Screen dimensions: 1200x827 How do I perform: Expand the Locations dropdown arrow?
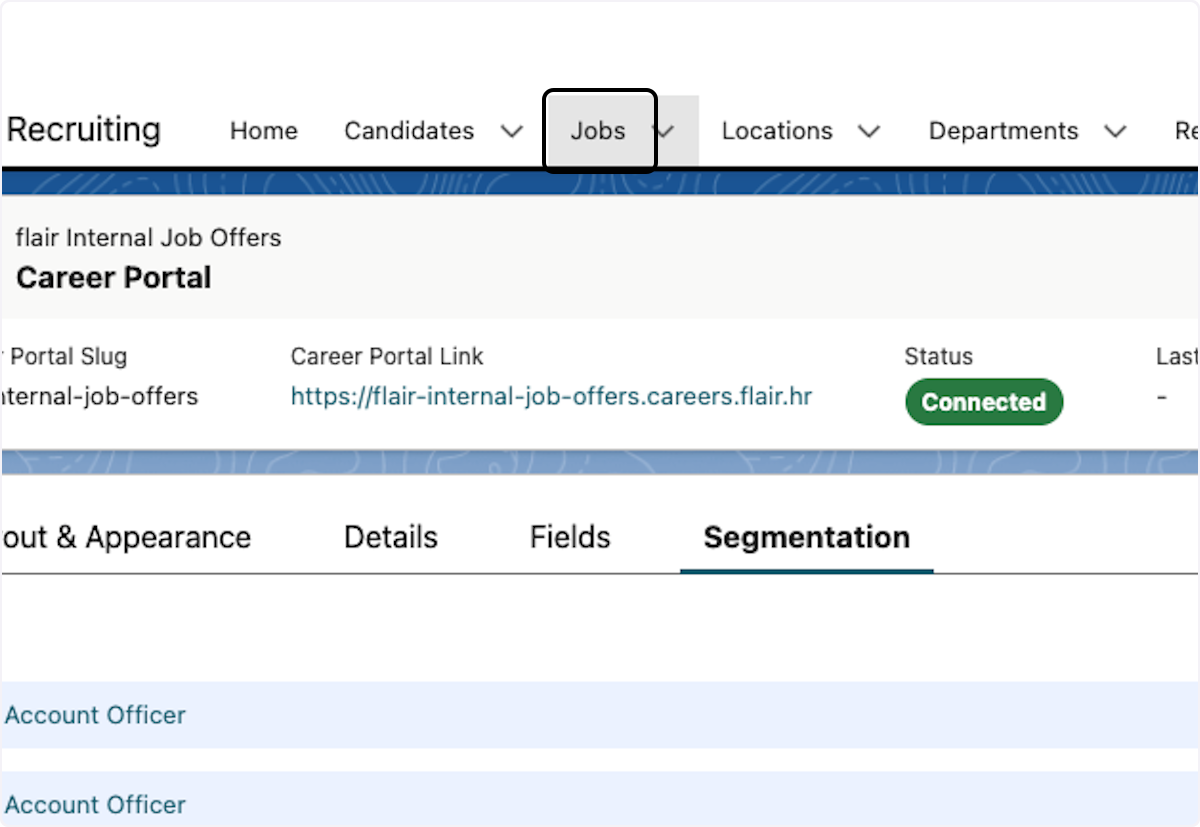pyautogui.click(x=869, y=131)
